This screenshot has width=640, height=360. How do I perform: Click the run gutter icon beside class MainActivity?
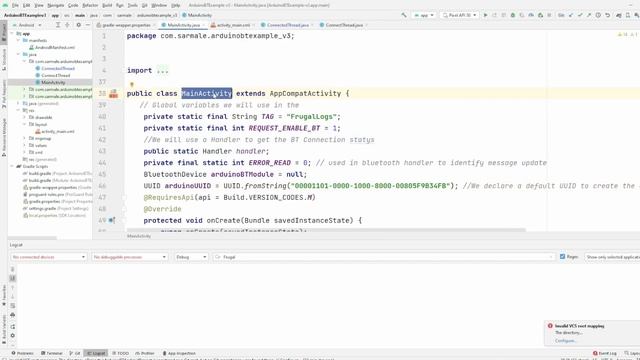[113, 94]
